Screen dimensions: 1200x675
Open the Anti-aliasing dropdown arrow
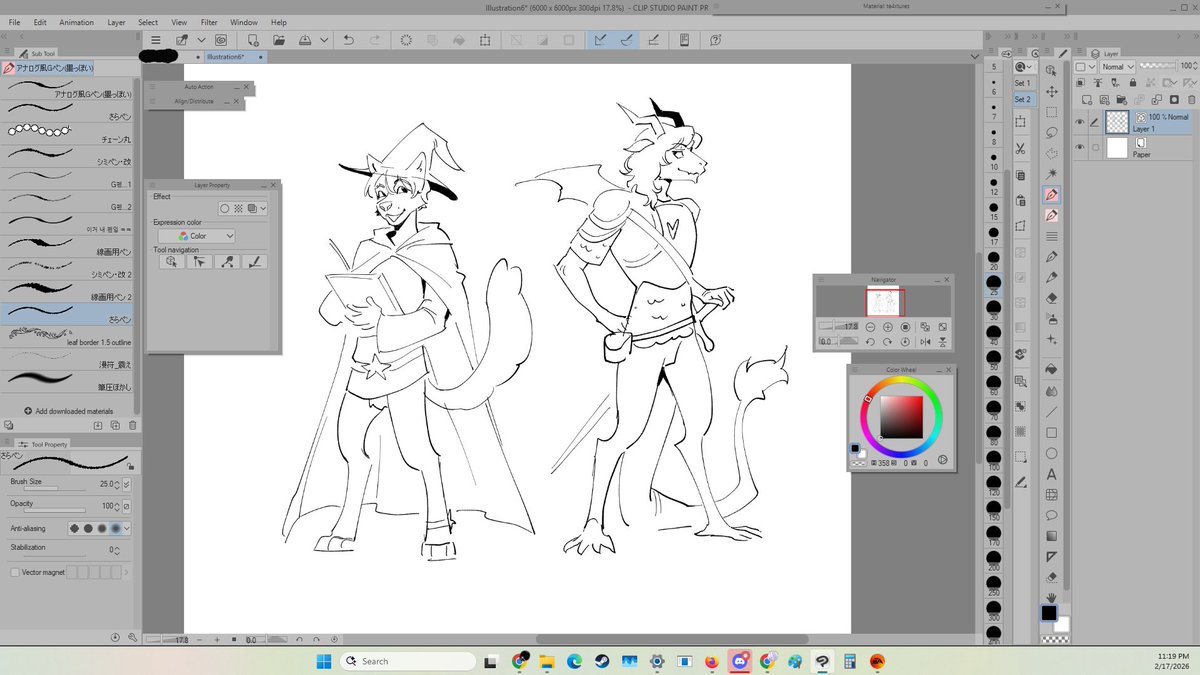click(x=127, y=528)
